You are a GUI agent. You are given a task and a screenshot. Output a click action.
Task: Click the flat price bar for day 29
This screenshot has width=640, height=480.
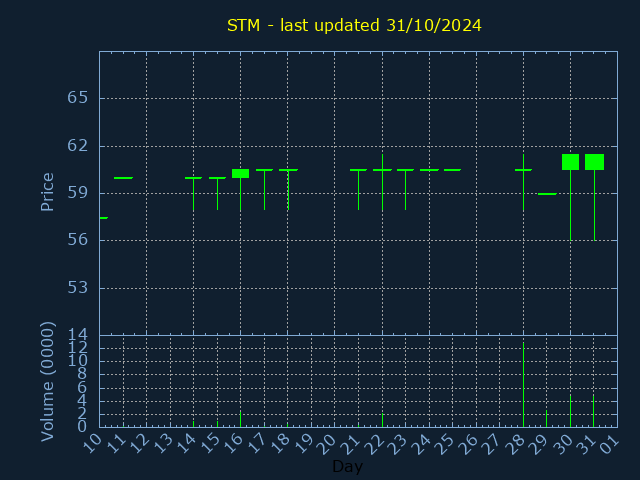pos(547,194)
